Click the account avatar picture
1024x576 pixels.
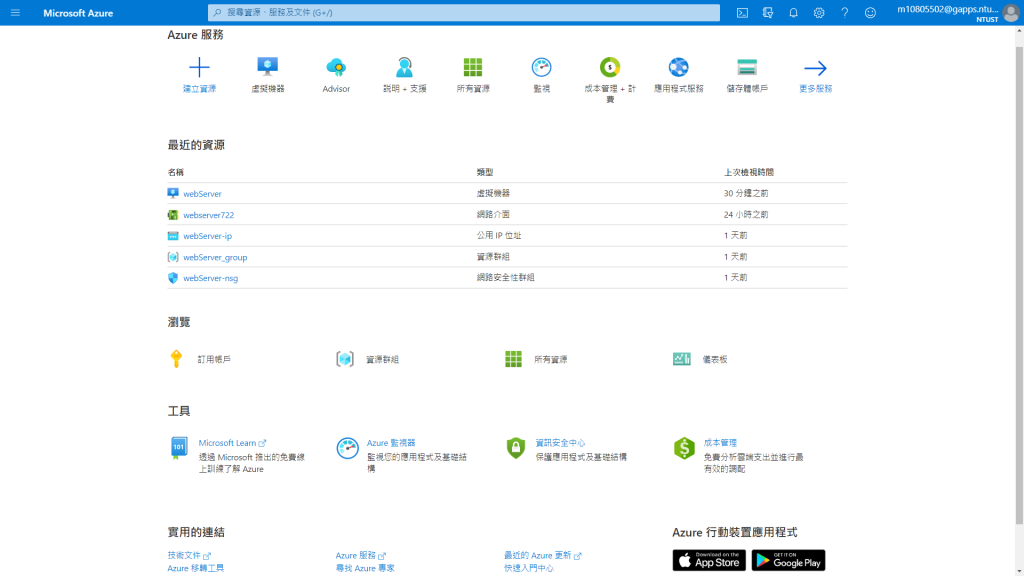pos(1011,13)
